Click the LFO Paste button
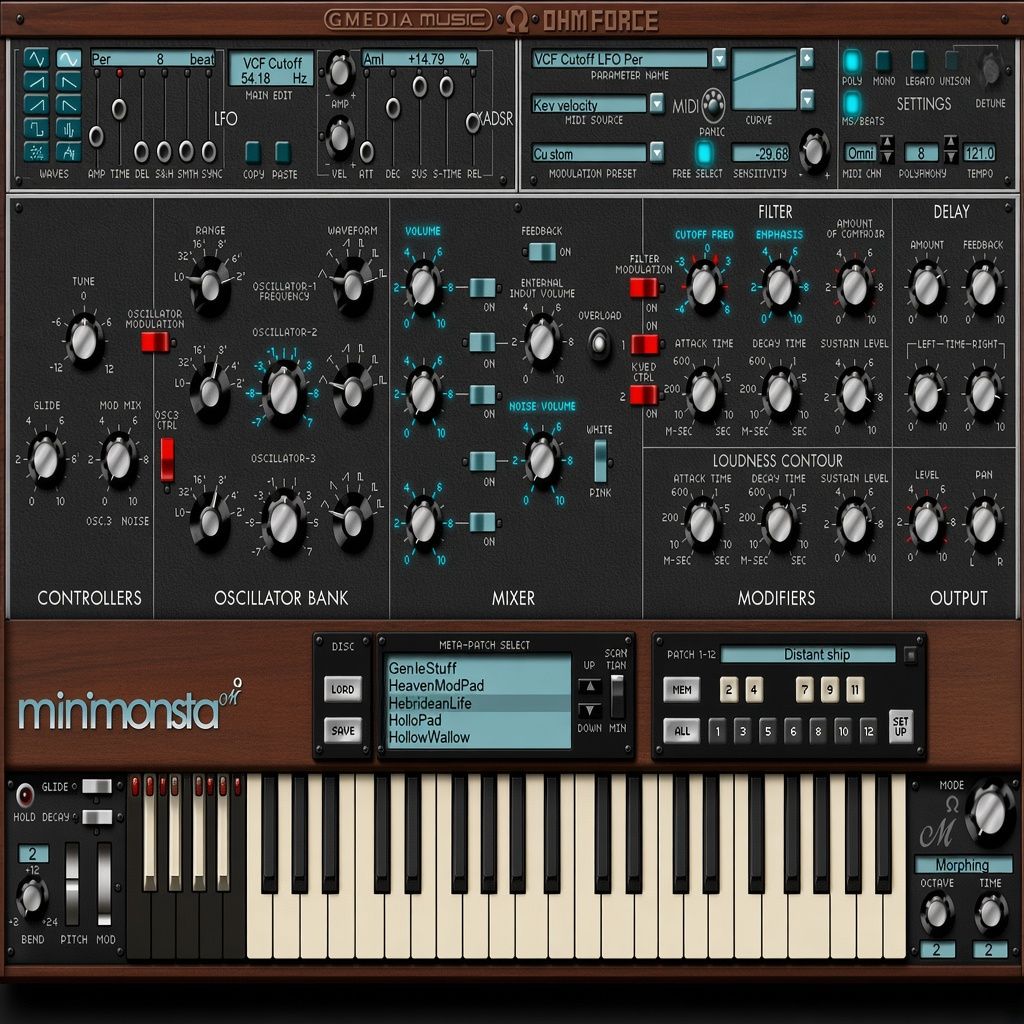 tap(283, 152)
